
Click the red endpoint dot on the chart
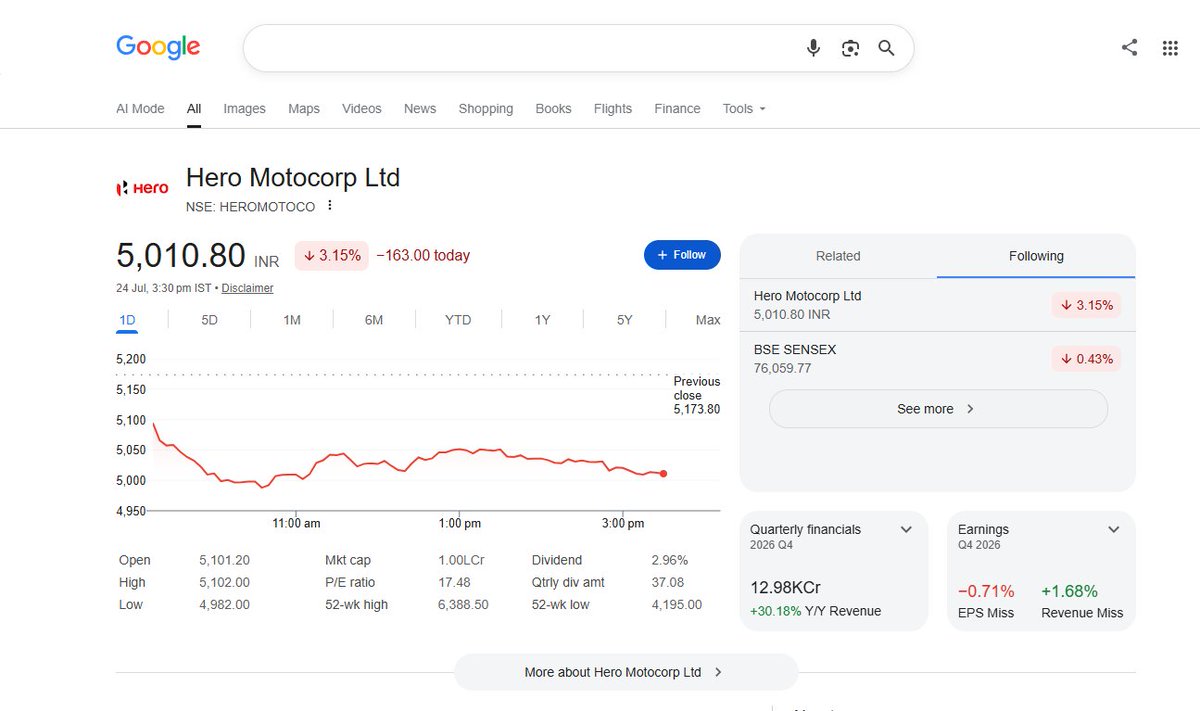663,473
